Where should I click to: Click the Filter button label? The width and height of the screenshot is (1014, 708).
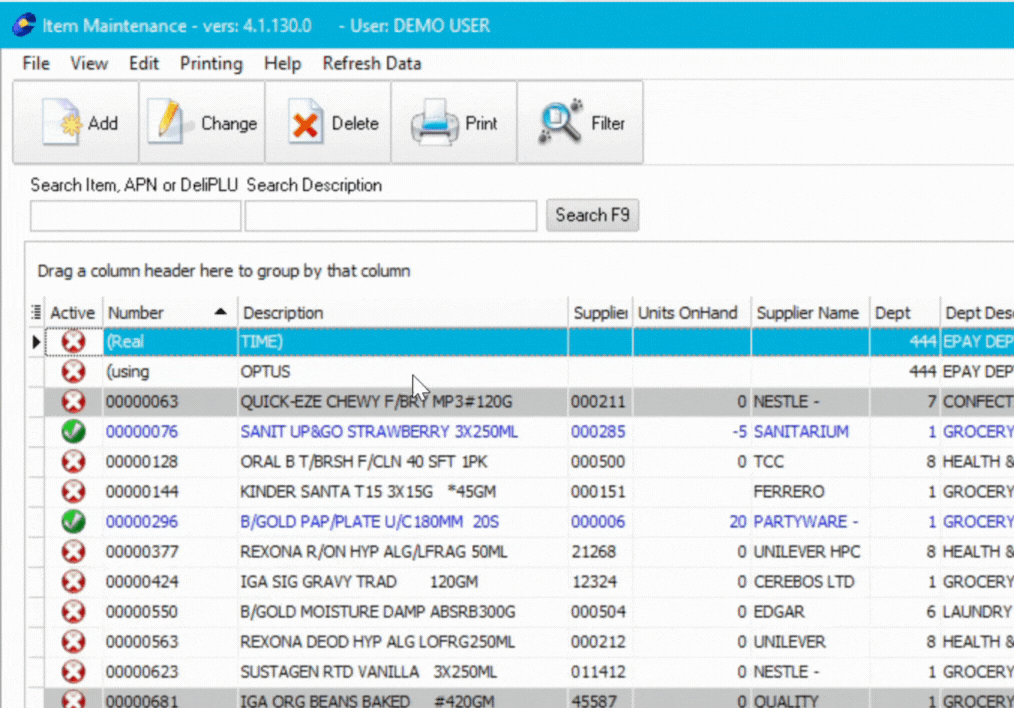[608, 123]
